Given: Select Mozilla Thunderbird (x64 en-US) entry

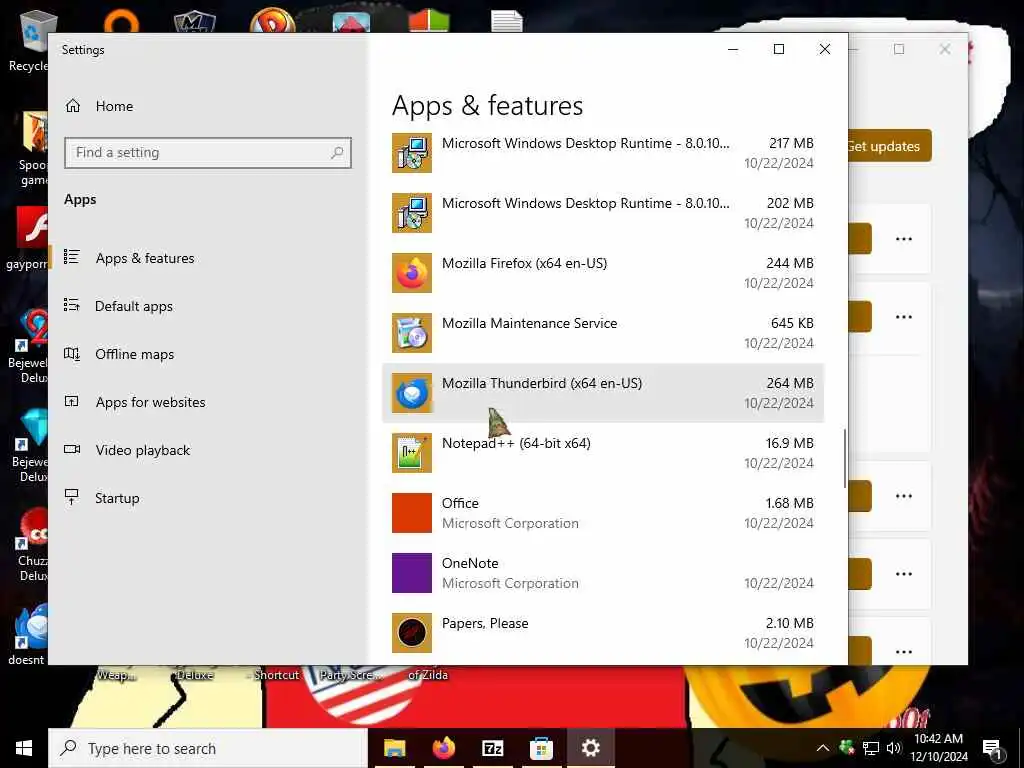Looking at the screenshot, I should 603,393.
